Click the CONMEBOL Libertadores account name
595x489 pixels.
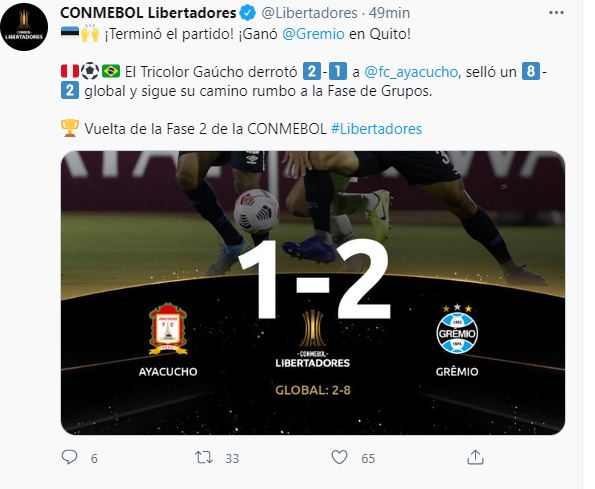point(148,13)
